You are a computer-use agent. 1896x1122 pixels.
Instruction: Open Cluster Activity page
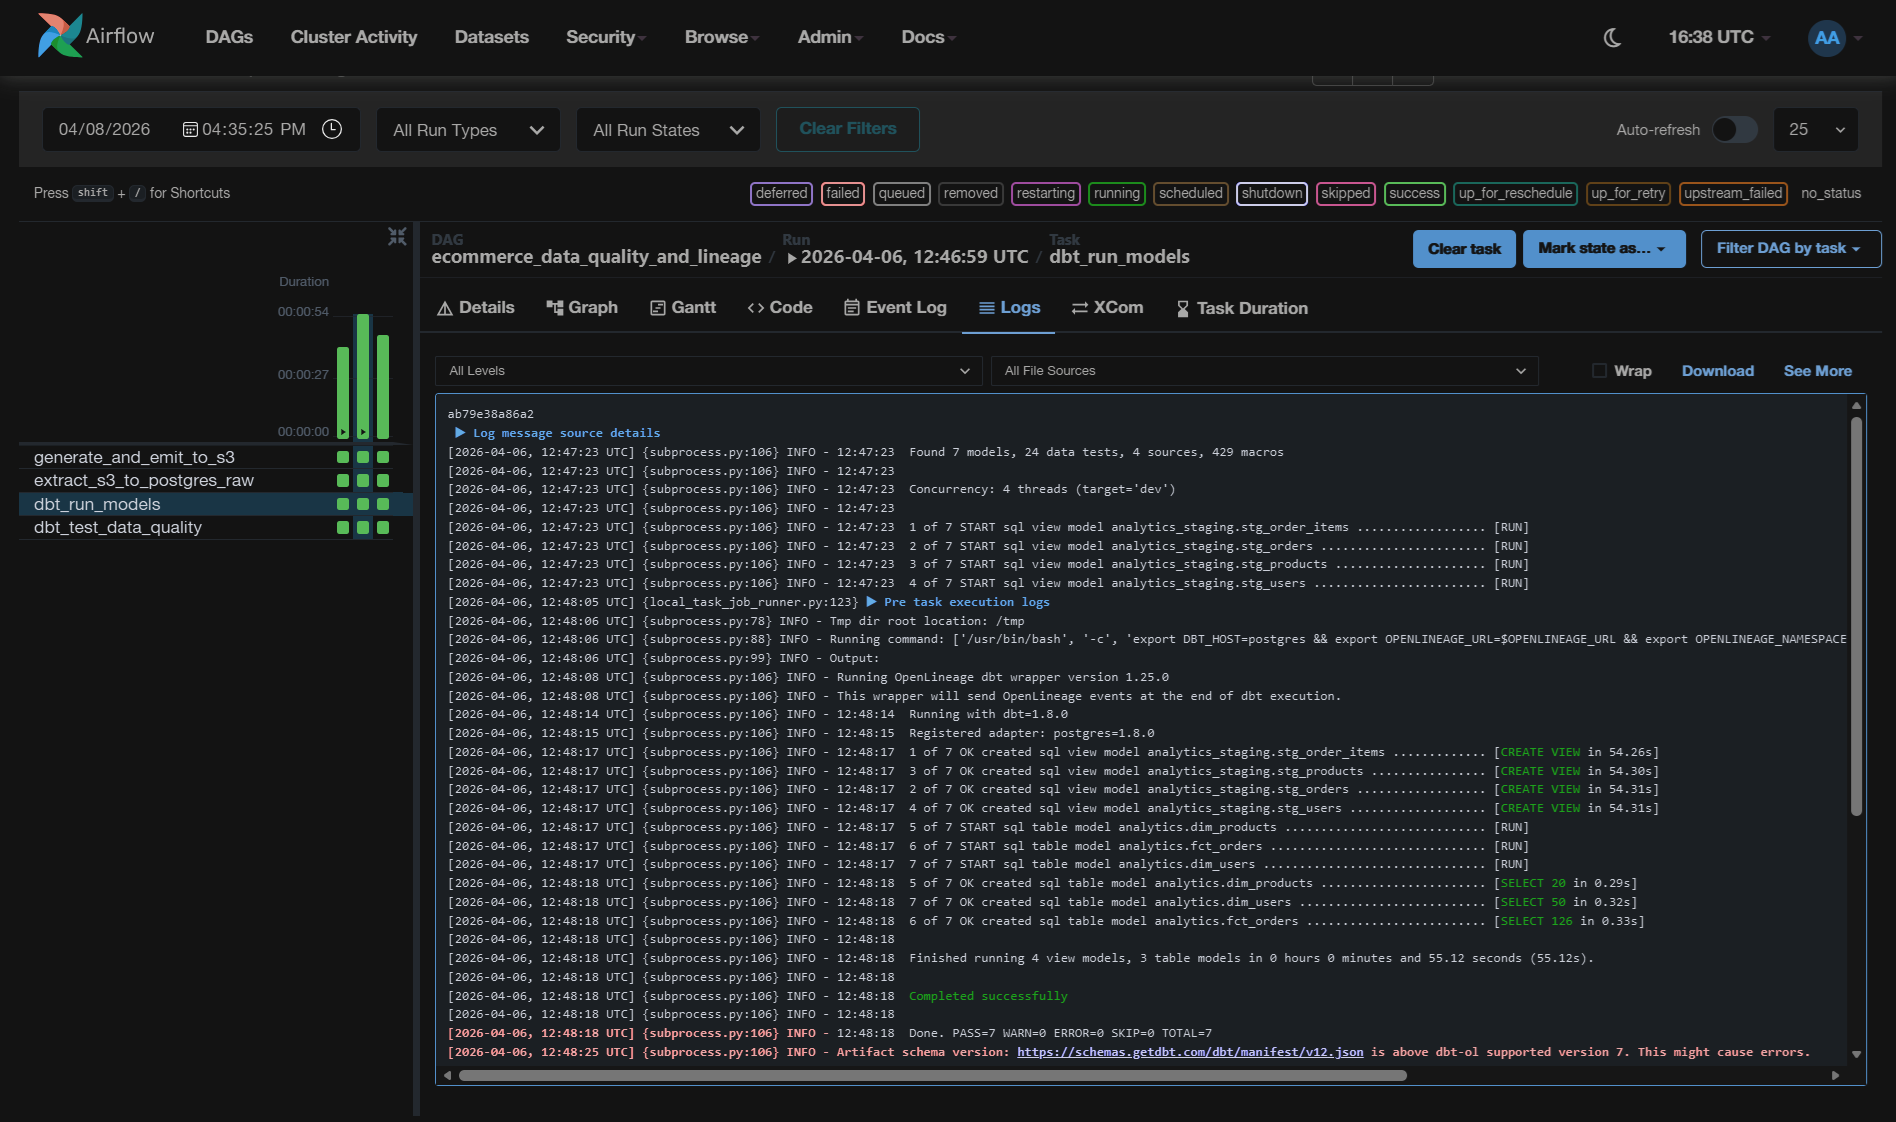(354, 37)
